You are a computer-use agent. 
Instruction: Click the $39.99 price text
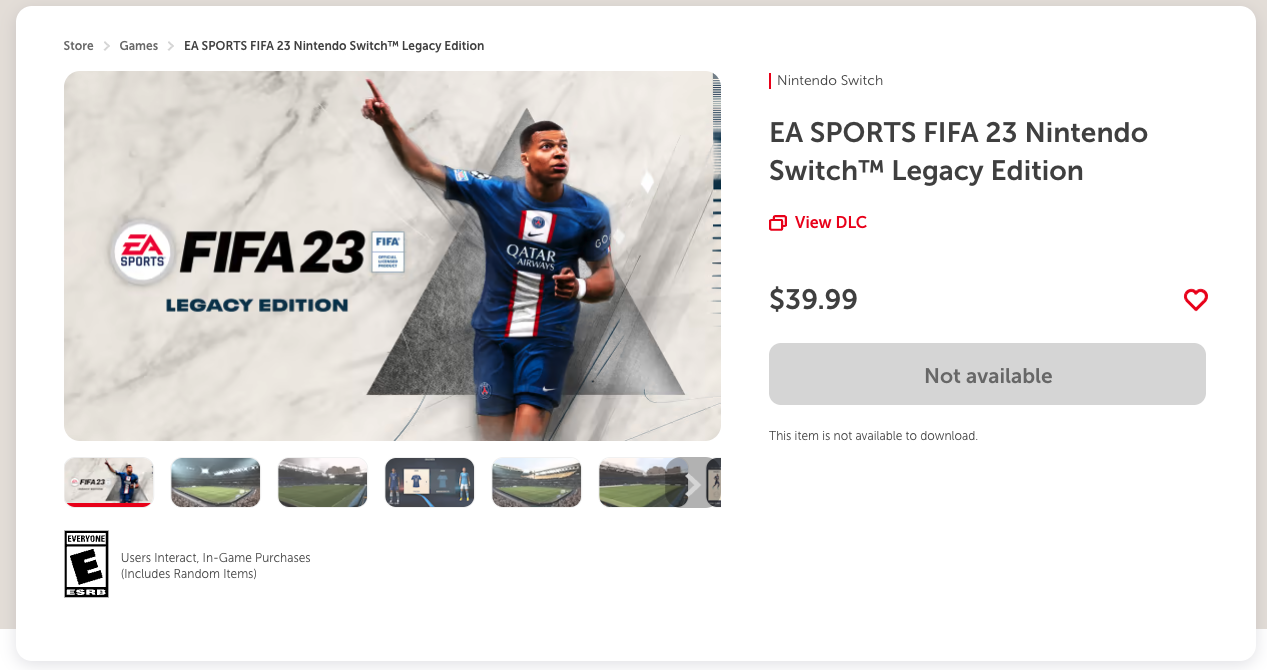pyautogui.click(x=813, y=300)
